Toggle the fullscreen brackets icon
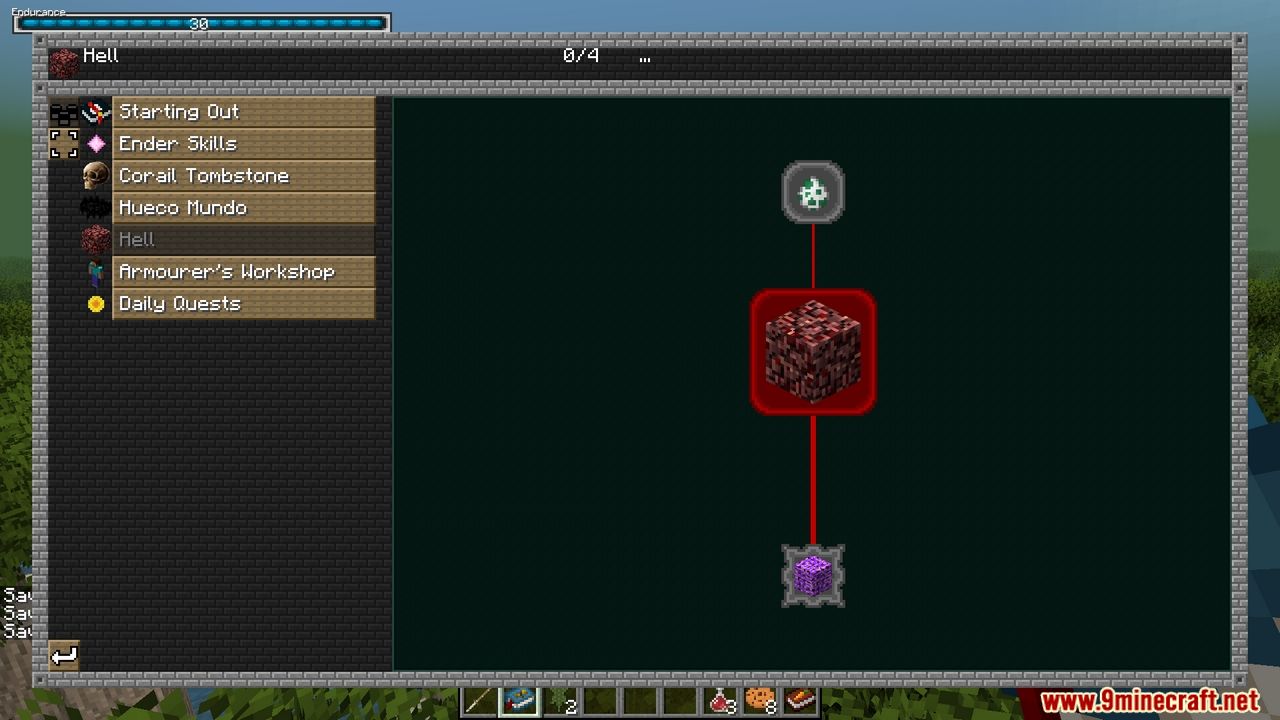This screenshot has width=1280, height=720. (x=64, y=144)
